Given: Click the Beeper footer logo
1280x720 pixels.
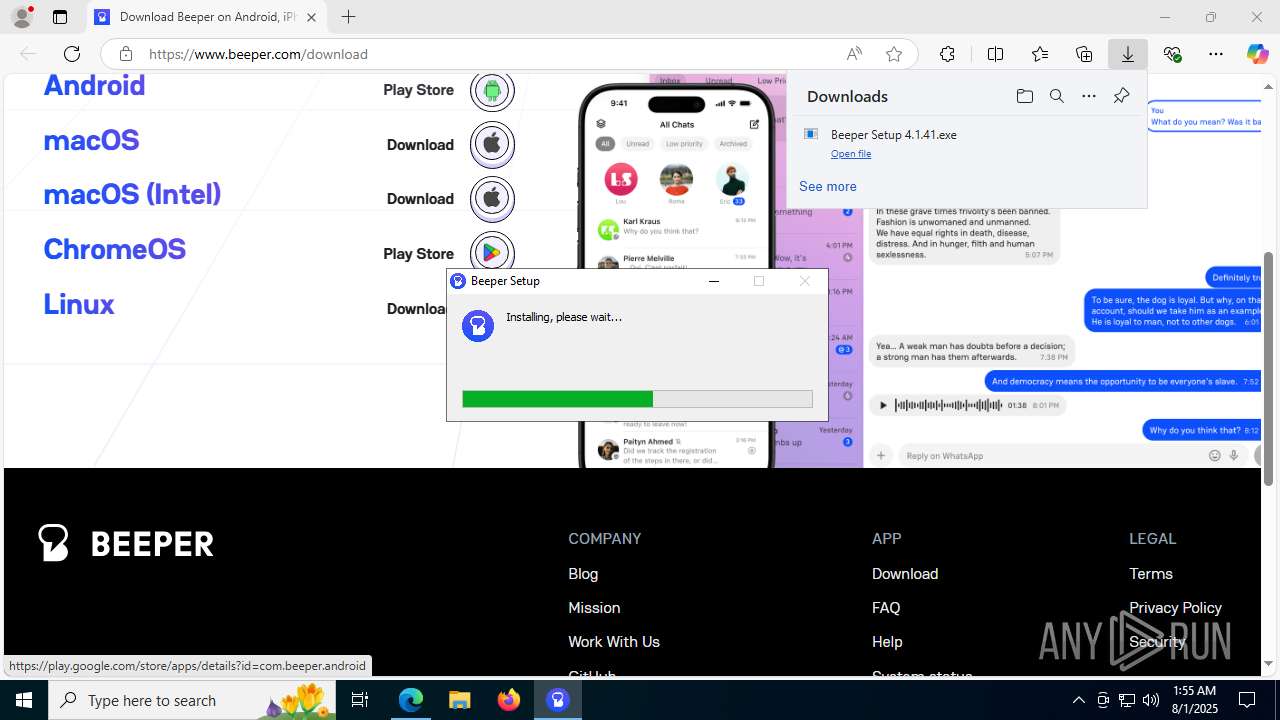Looking at the screenshot, I should click(126, 543).
